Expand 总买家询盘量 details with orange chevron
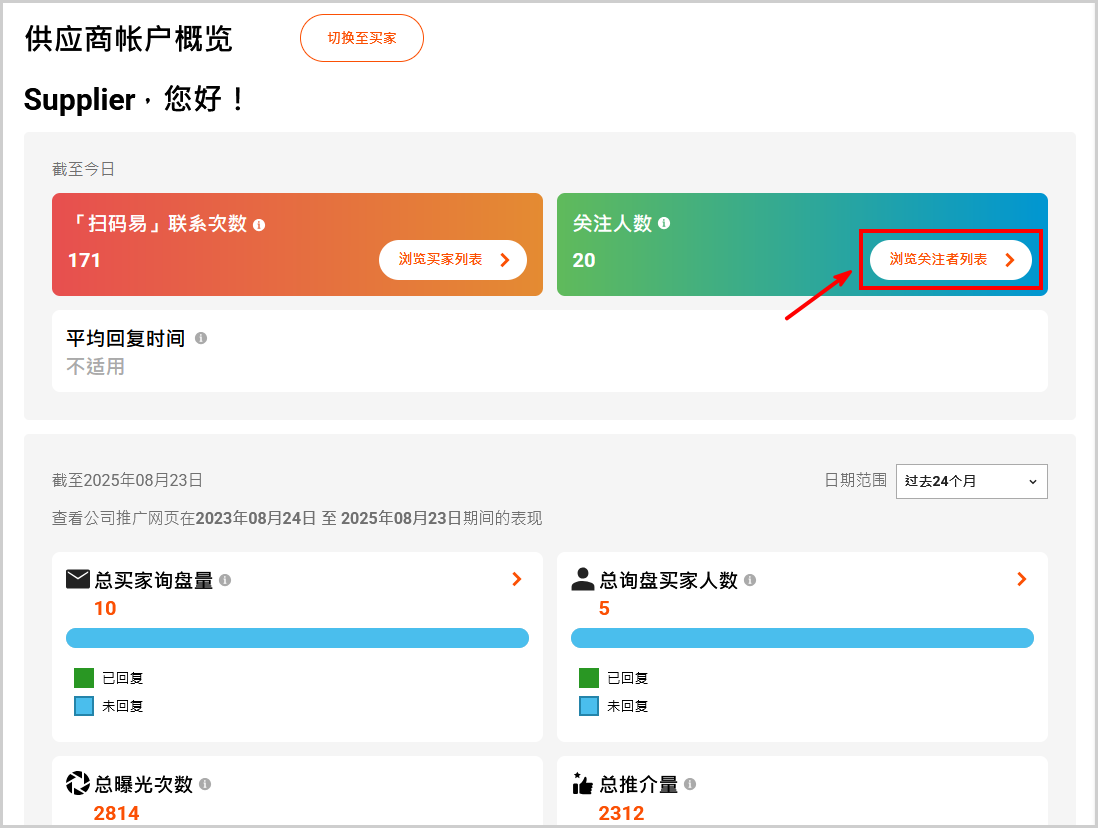Image resolution: width=1098 pixels, height=828 pixels. click(x=517, y=579)
